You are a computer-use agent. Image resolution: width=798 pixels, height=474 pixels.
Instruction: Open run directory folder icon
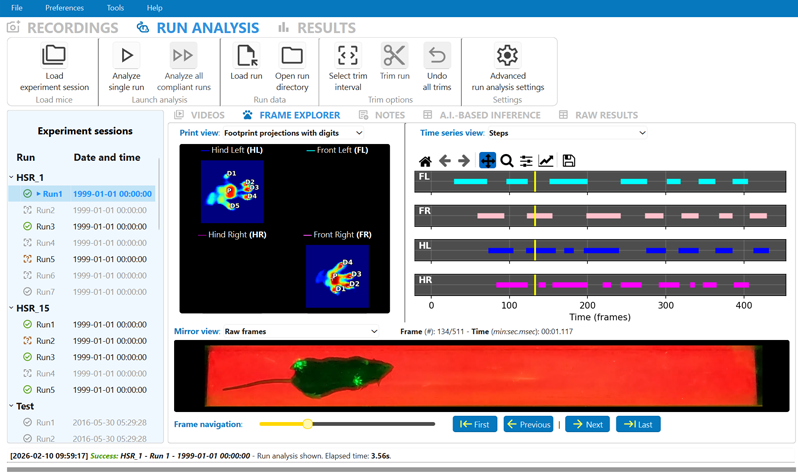(292, 55)
